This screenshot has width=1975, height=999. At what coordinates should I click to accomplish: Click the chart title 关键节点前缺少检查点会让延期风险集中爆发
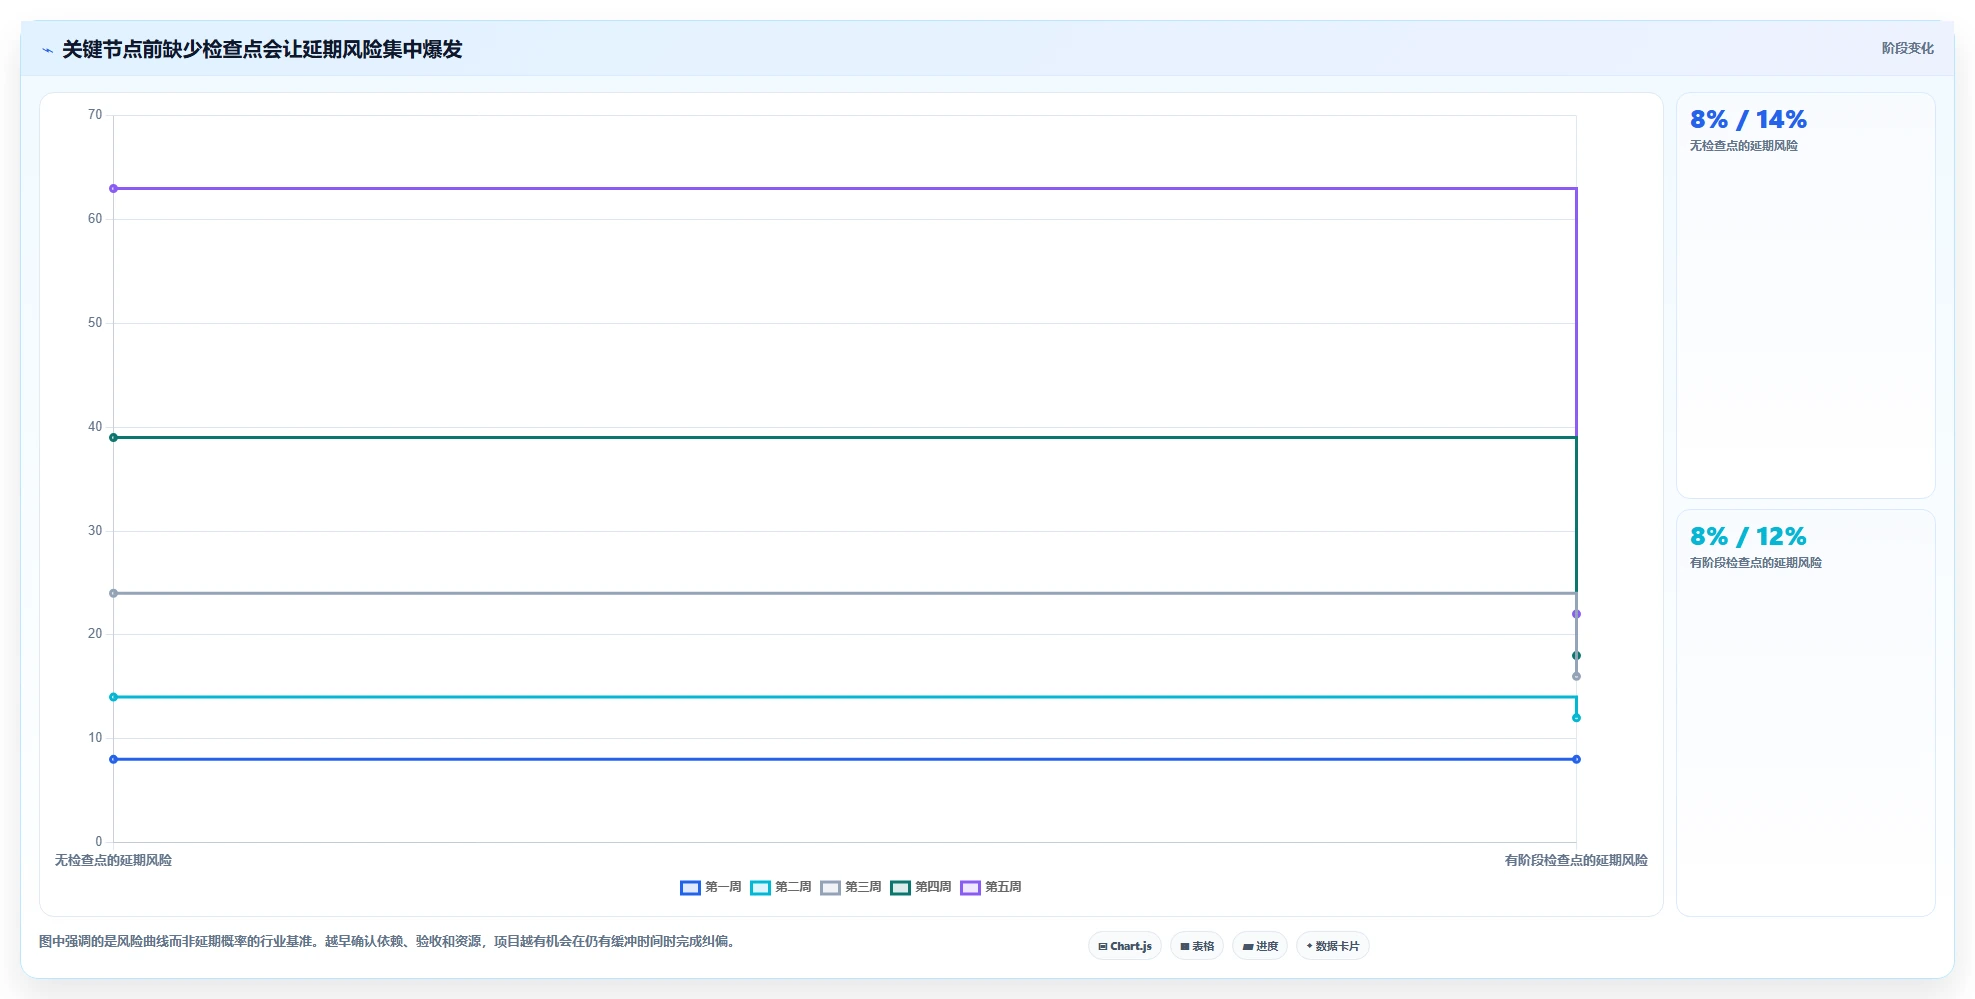click(262, 50)
